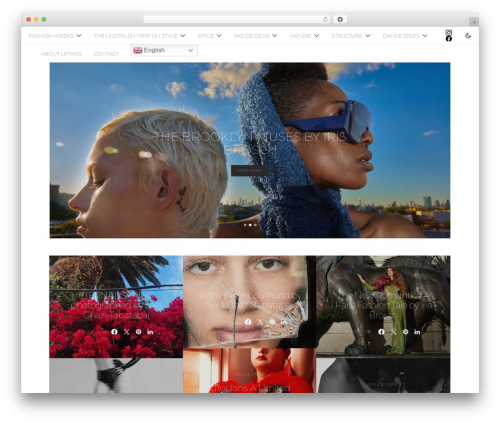Open In the Neighbourhood by Sara Ghazi-Tabatabai post
This screenshot has width=500, height=423.
click(250, 300)
